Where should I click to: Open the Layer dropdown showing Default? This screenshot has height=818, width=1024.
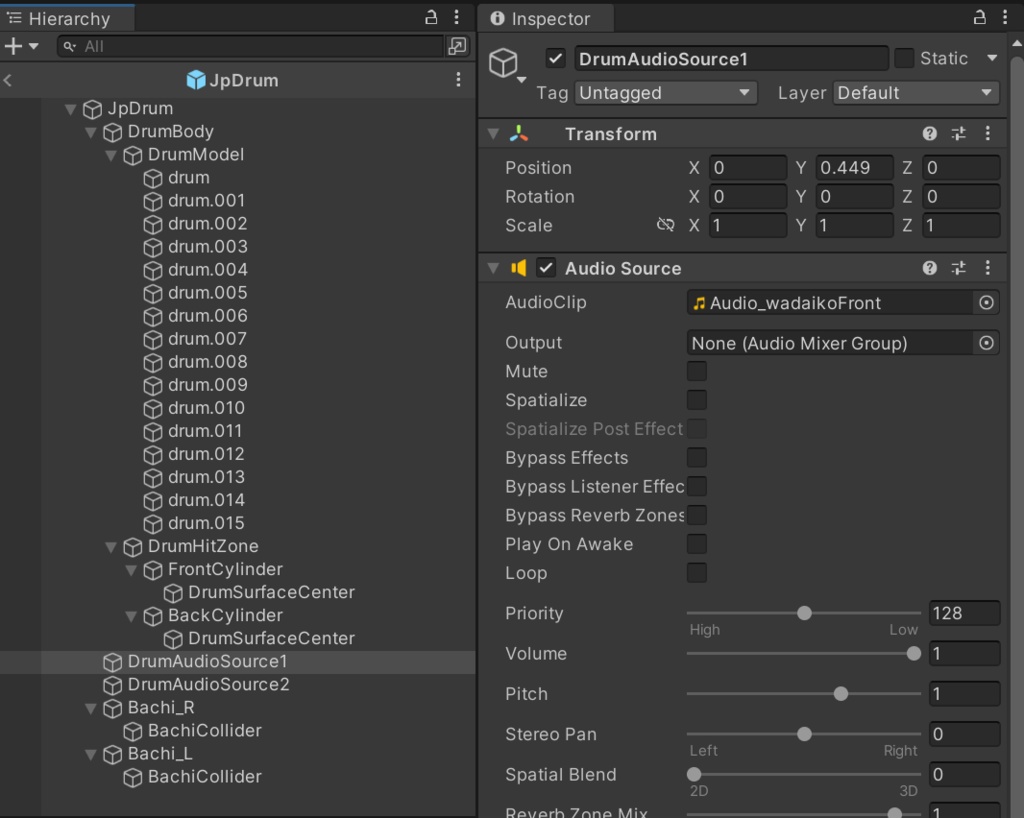(x=916, y=93)
